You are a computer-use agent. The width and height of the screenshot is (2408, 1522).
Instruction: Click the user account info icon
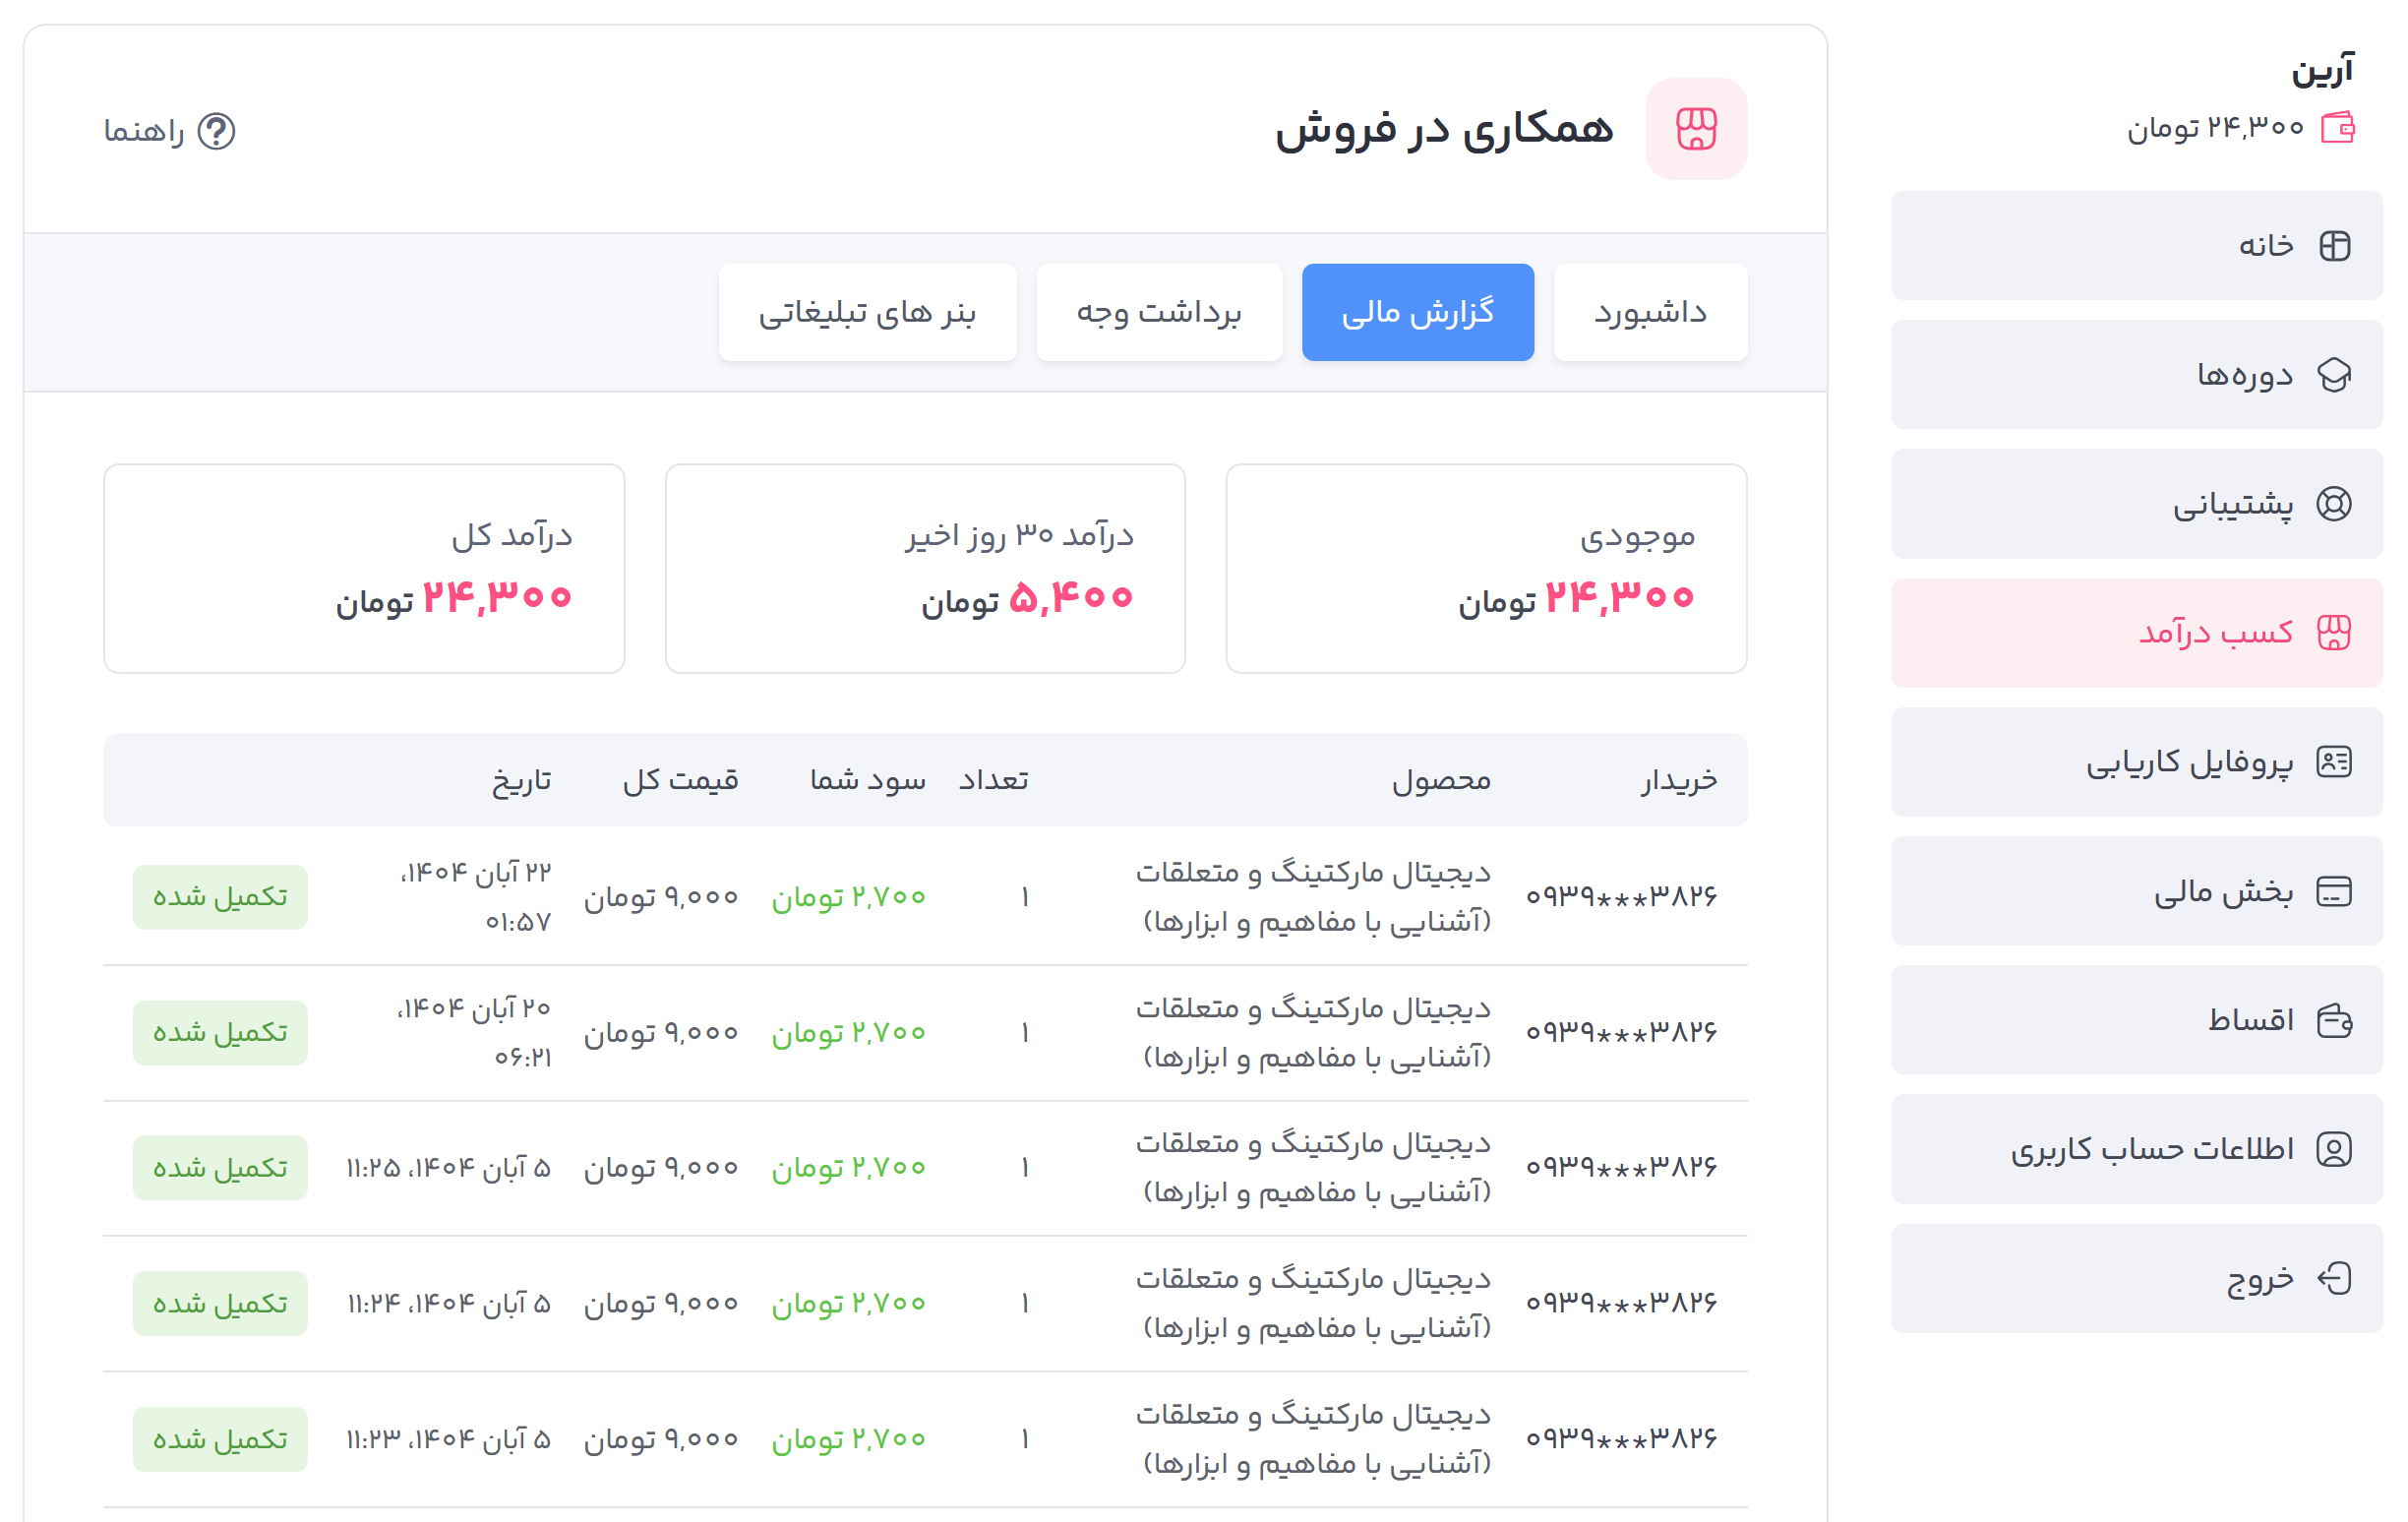click(x=2334, y=1150)
